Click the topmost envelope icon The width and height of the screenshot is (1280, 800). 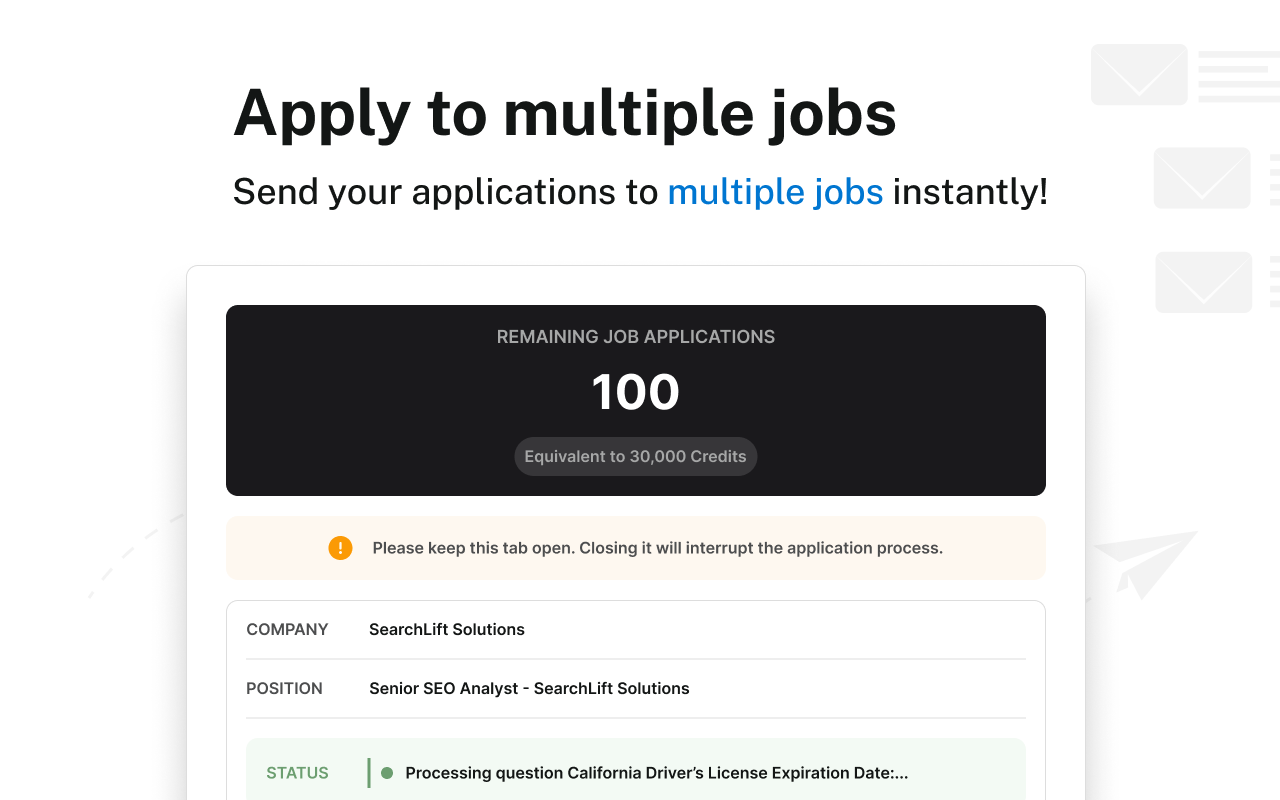point(1139,75)
